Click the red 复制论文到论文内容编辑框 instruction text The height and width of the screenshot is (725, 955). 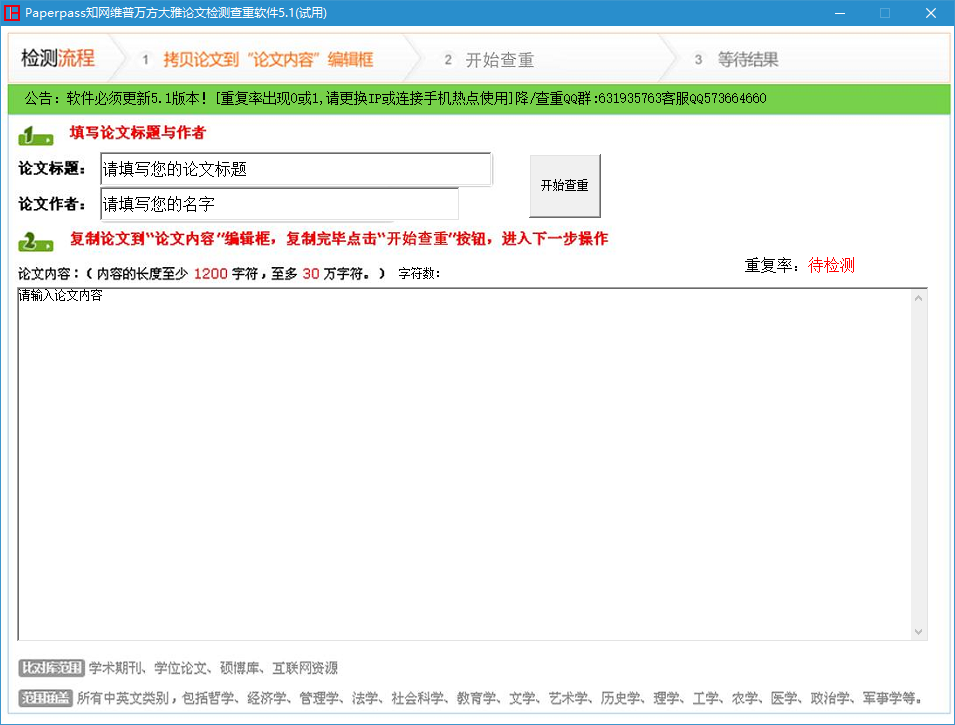coord(339,238)
